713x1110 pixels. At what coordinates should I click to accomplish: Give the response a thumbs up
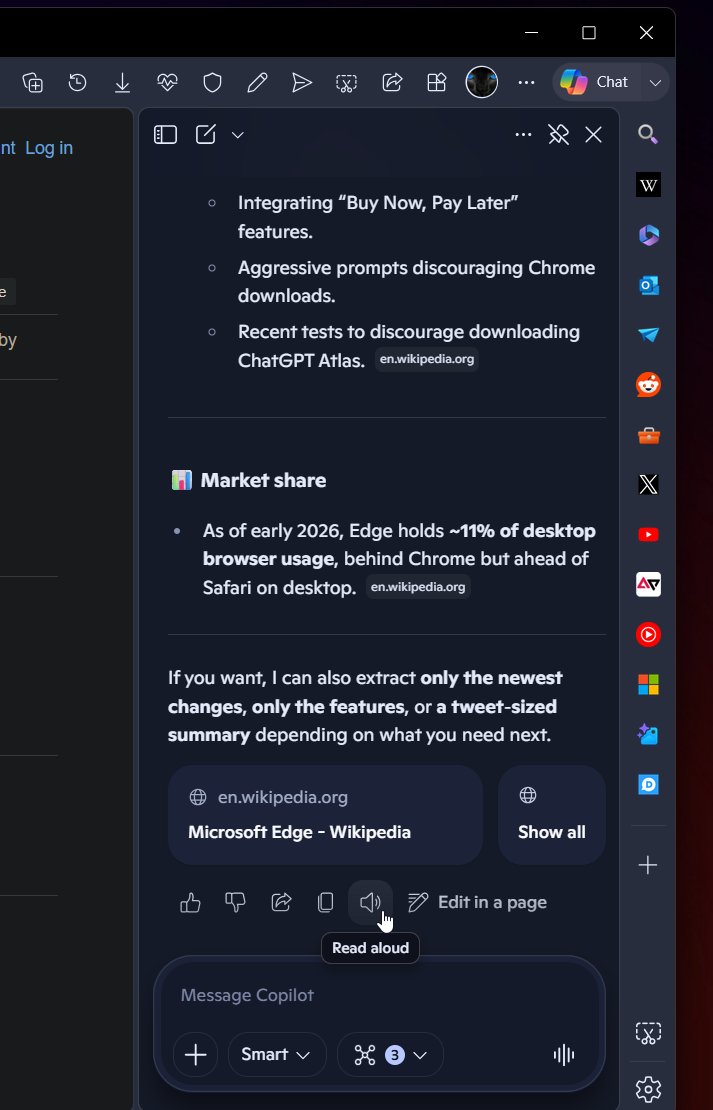pyautogui.click(x=190, y=903)
